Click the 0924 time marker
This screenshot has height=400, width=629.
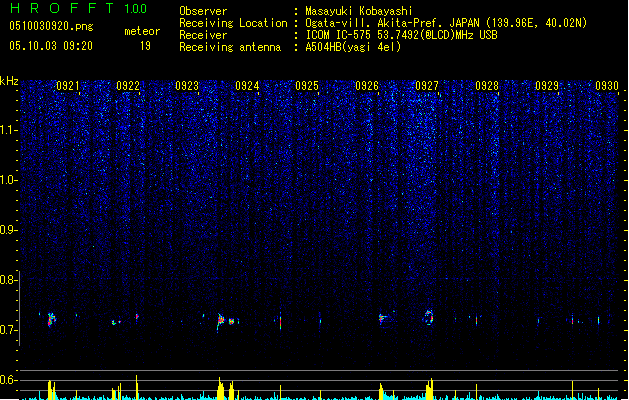(x=247, y=86)
